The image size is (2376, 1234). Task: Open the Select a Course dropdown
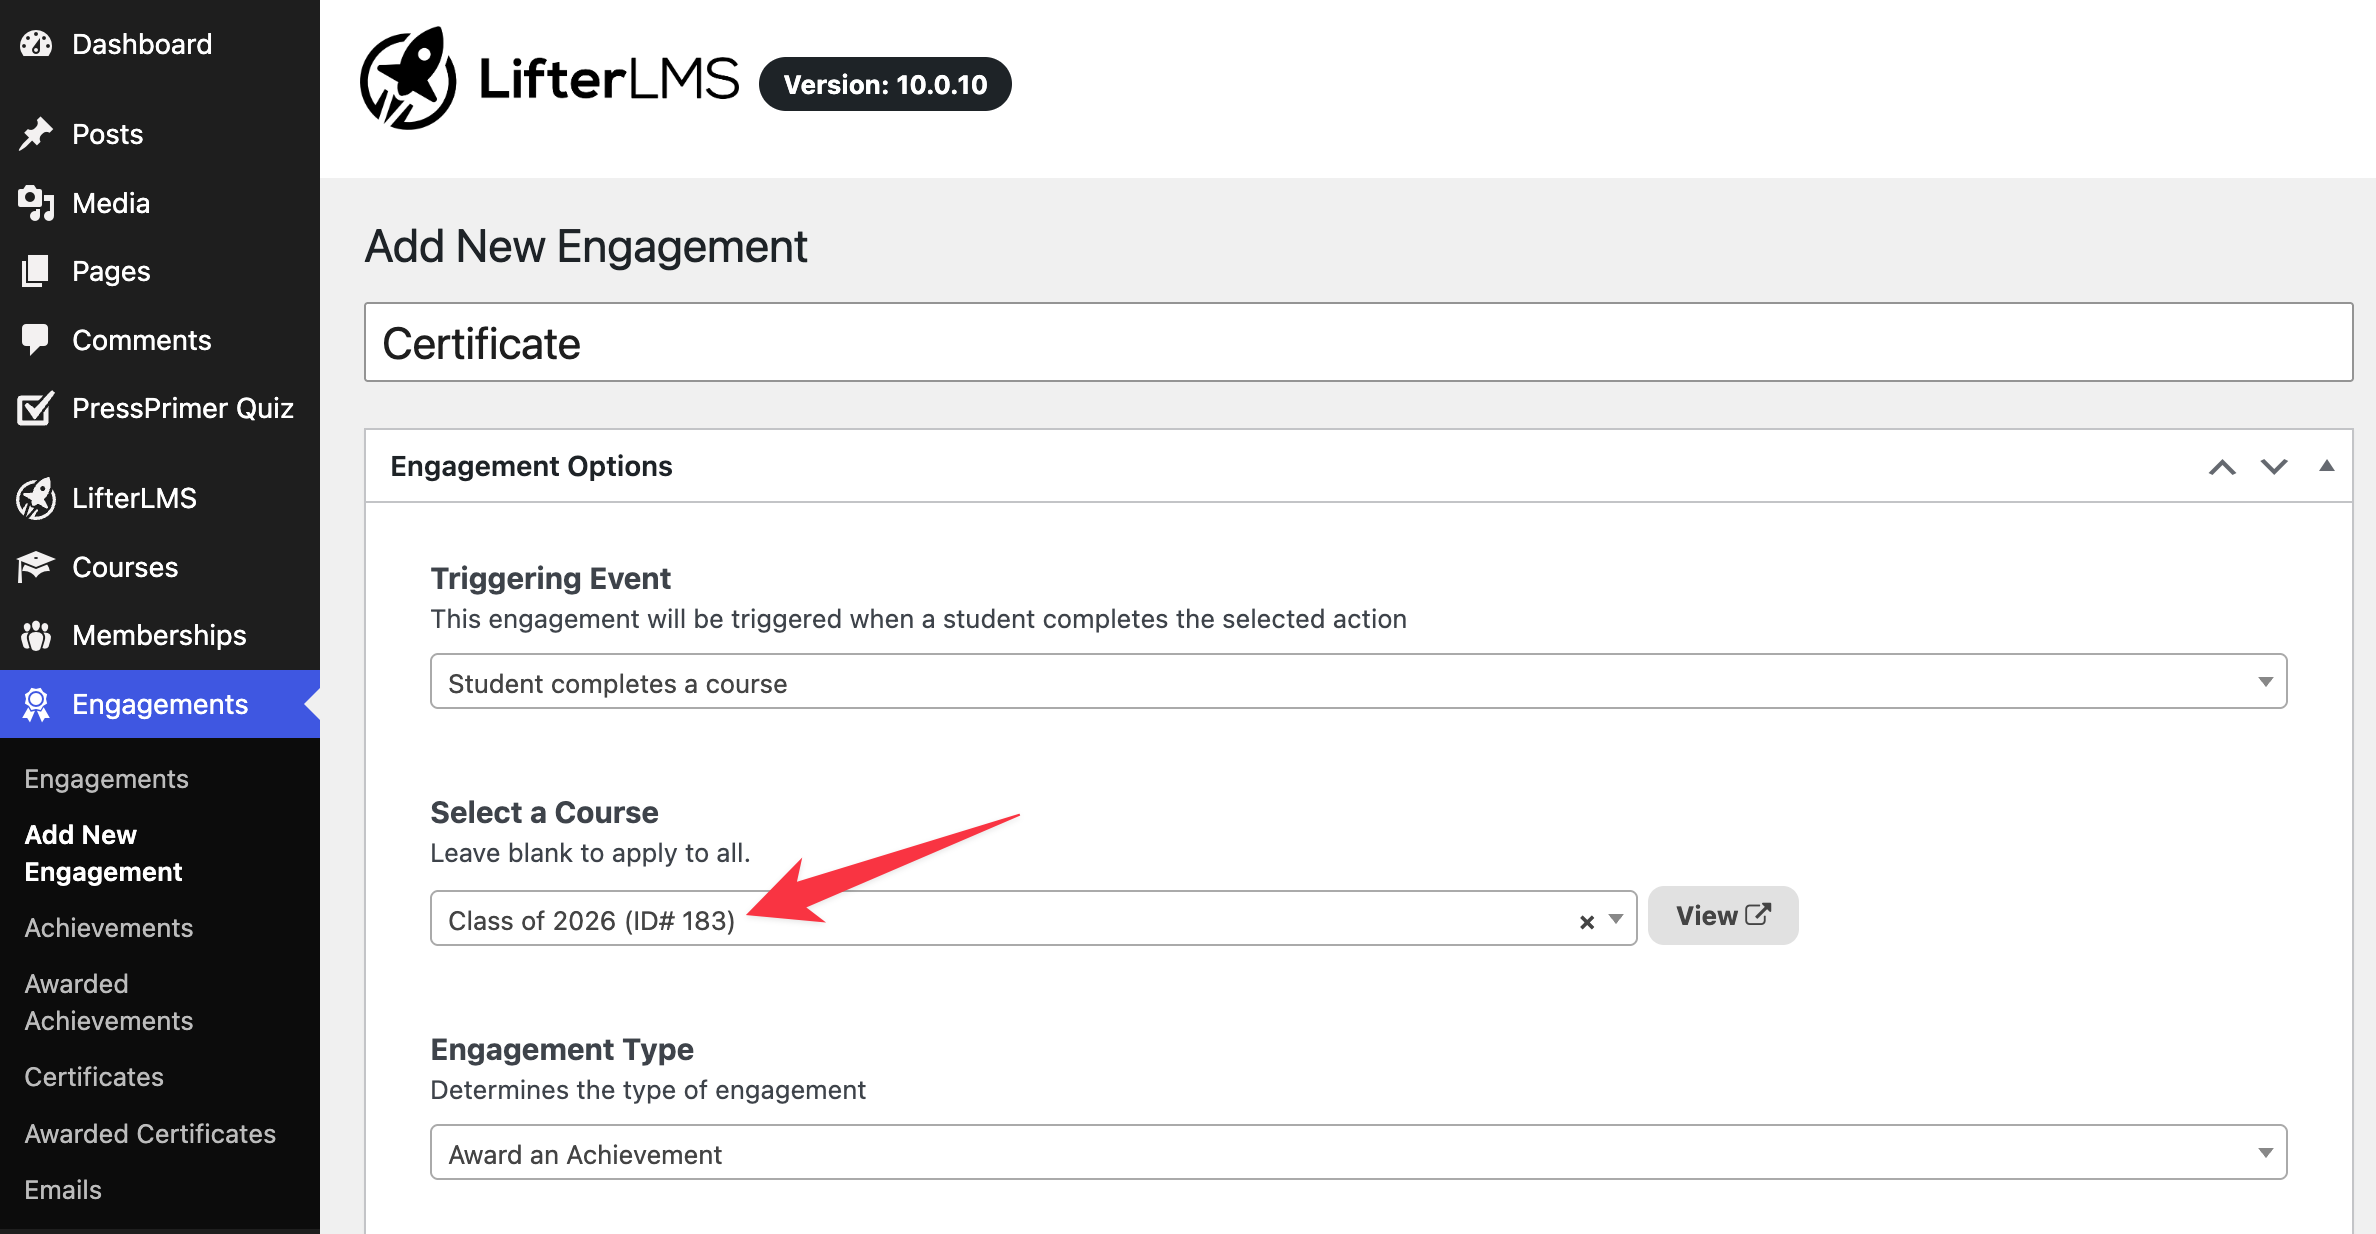[1033, 918]
